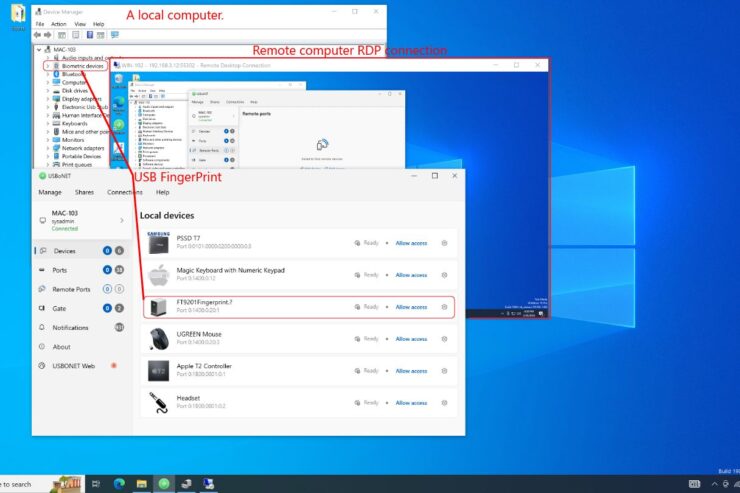Screen dimensions: 740x493
Task: Open Action menu in Device Manager
Action: (x=59, y=24)
